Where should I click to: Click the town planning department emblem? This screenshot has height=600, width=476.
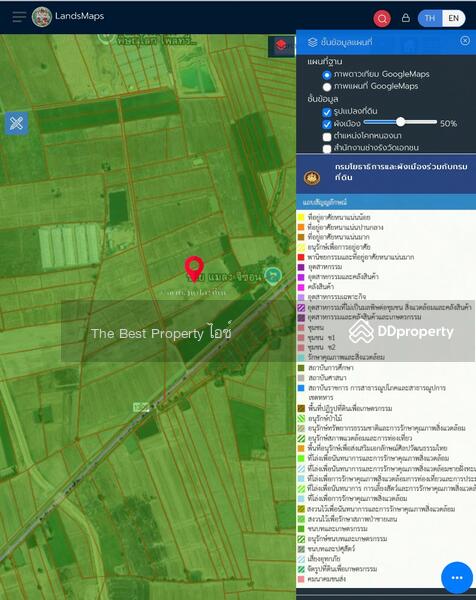coord(312,178)
